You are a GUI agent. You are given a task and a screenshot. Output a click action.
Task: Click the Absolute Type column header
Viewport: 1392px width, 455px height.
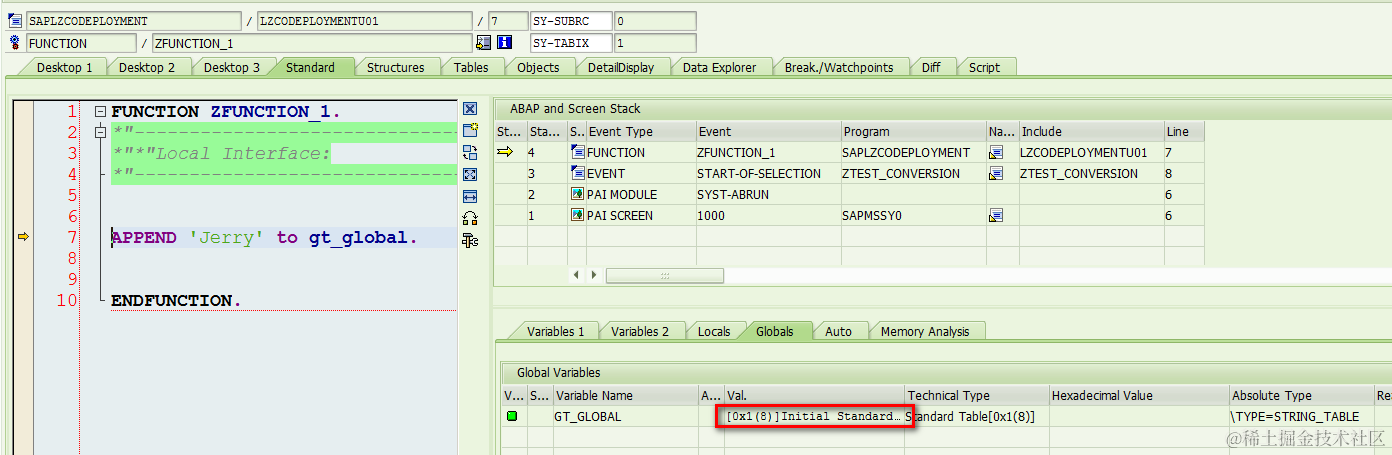[x=1302, y=396]
